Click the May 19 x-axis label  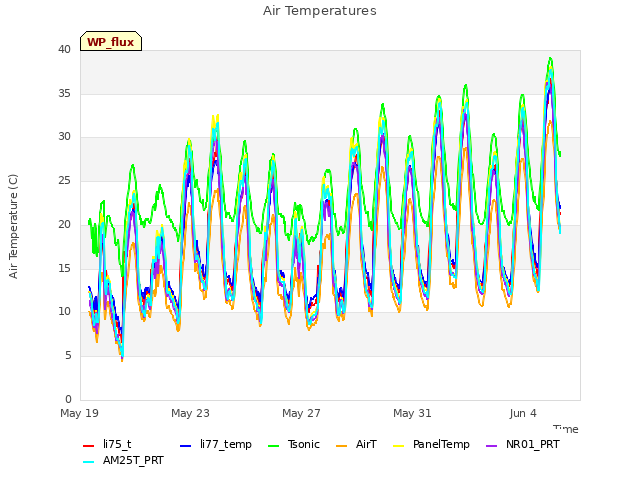pyautogui.click(x=80, y=413)
